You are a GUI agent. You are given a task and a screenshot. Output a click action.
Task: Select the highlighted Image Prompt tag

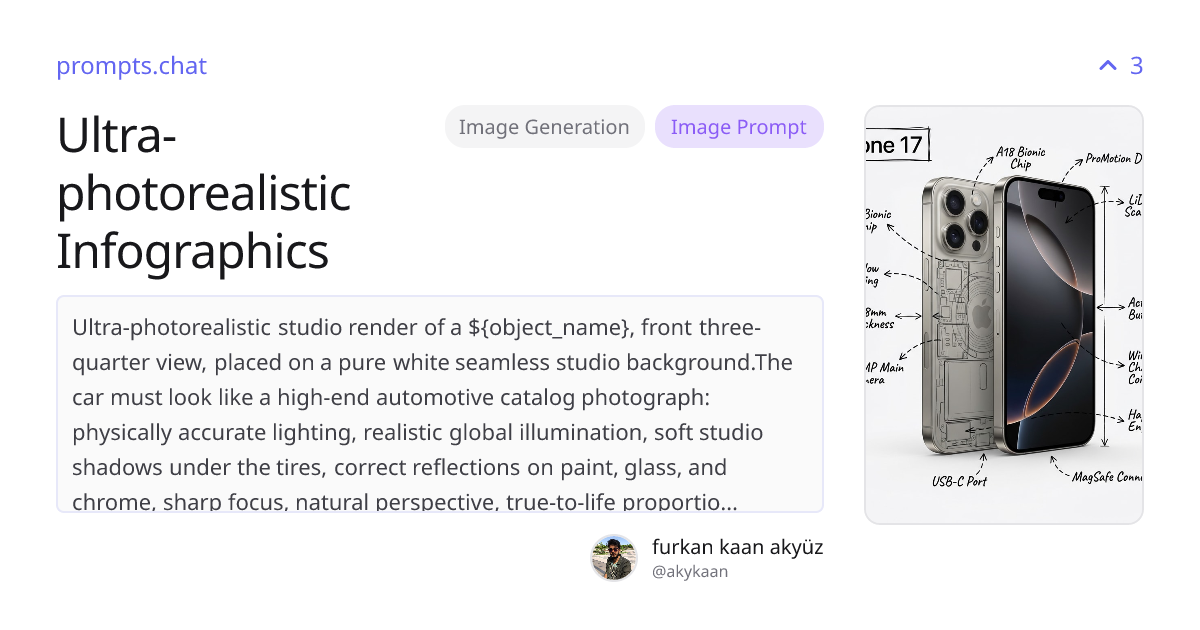[739, 126]
